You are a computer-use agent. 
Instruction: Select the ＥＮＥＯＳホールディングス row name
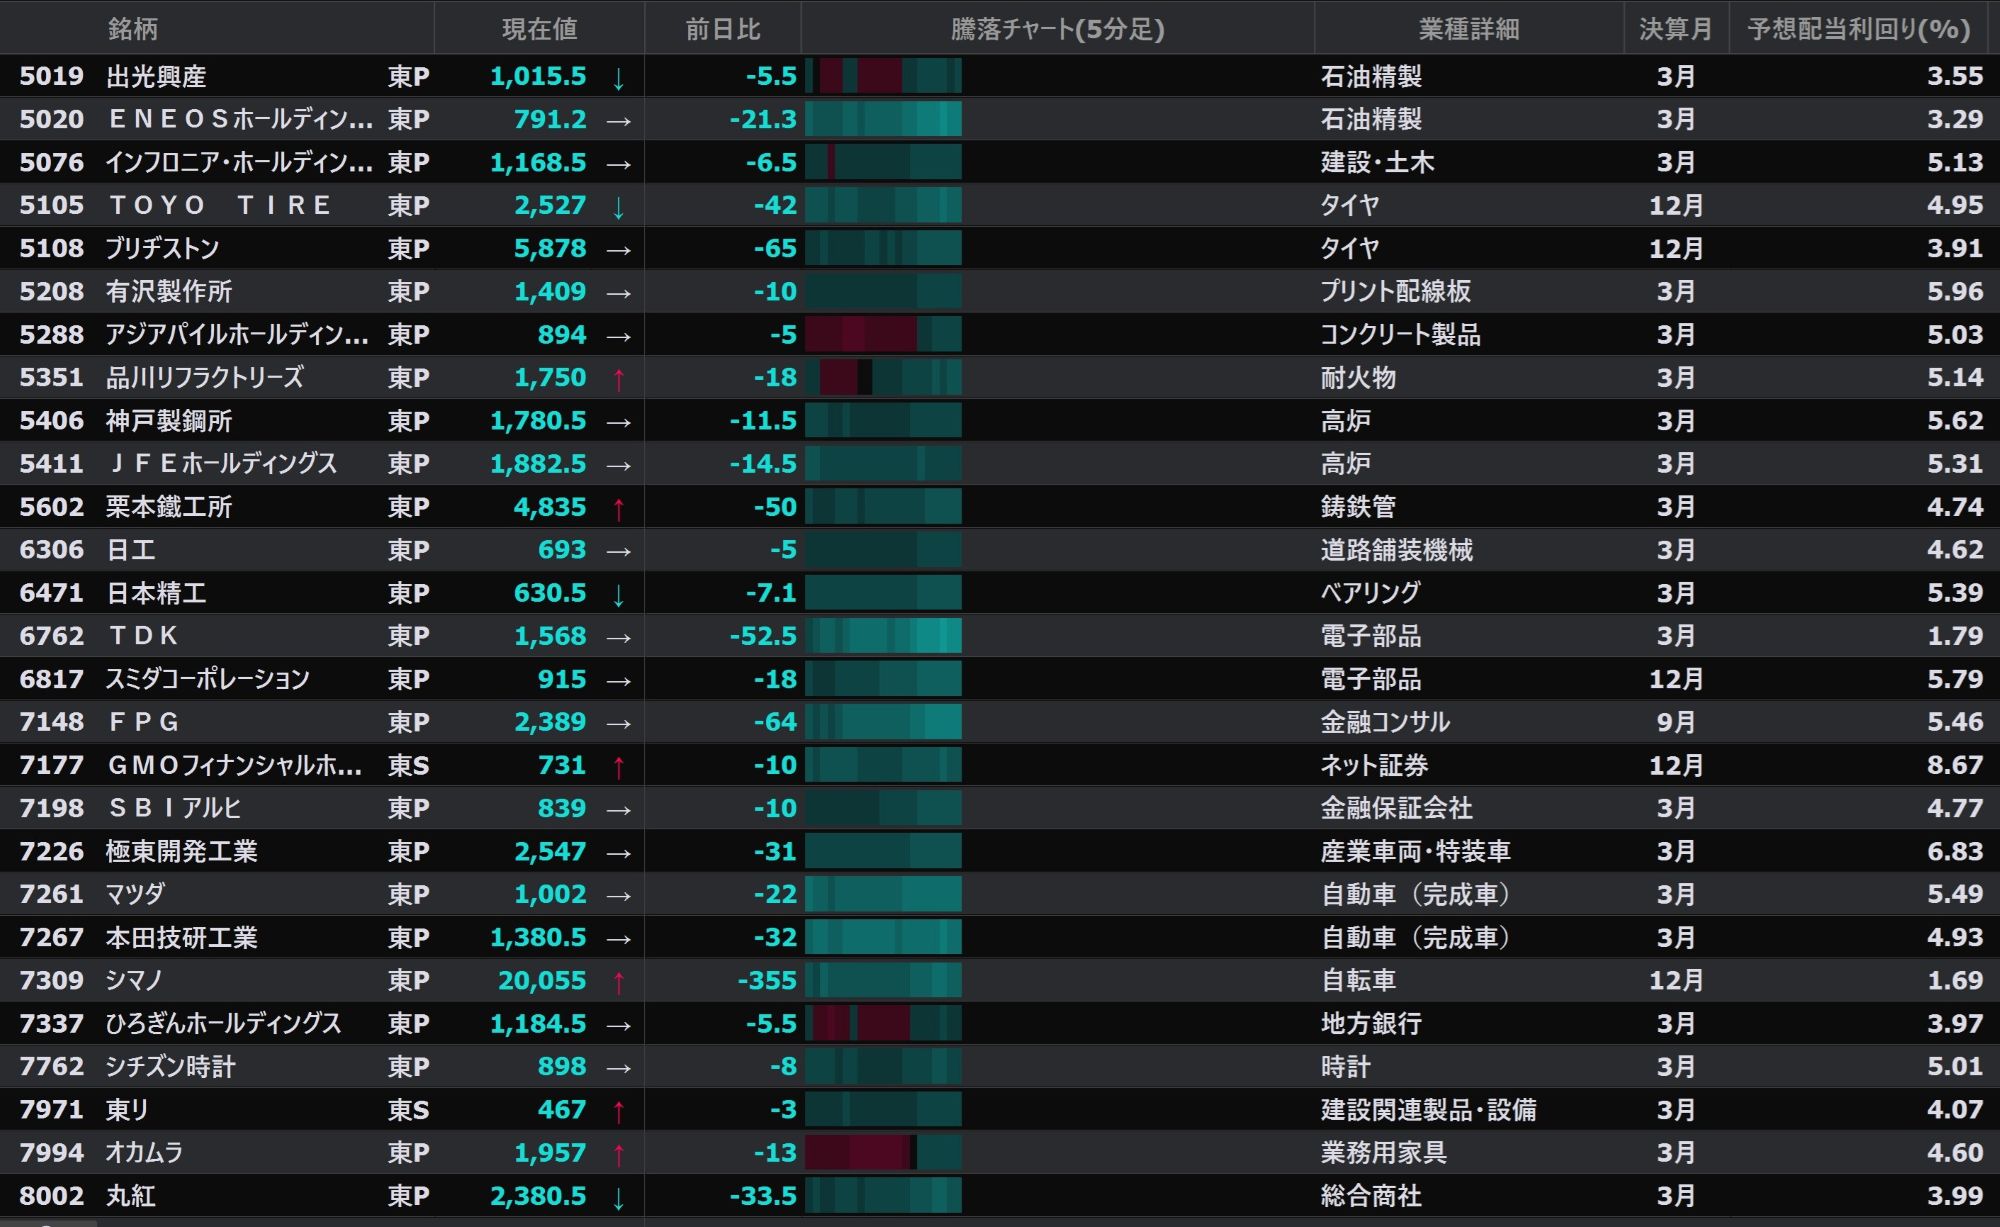[x=240, y=119]
